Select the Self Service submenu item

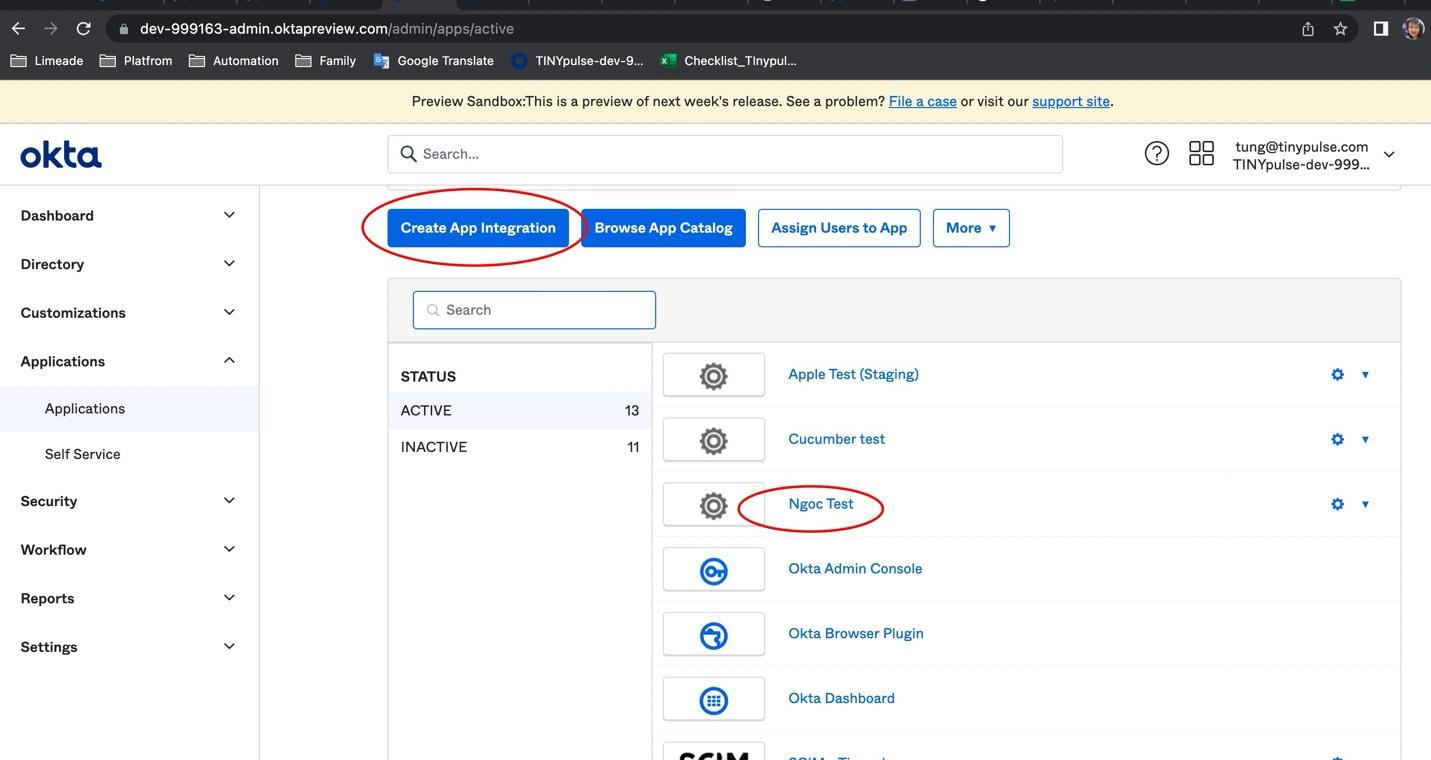129,454
